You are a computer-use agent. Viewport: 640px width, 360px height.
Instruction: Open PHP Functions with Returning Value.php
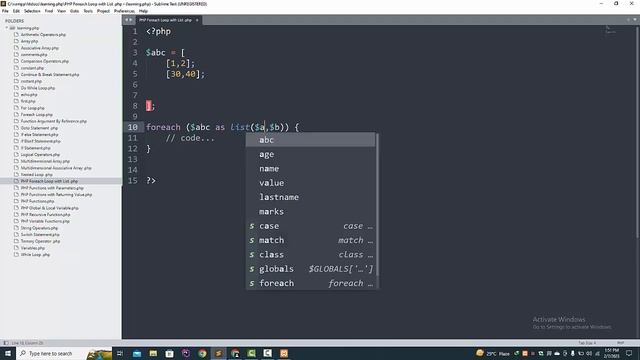pyautogui.click(x=56, y=195)
